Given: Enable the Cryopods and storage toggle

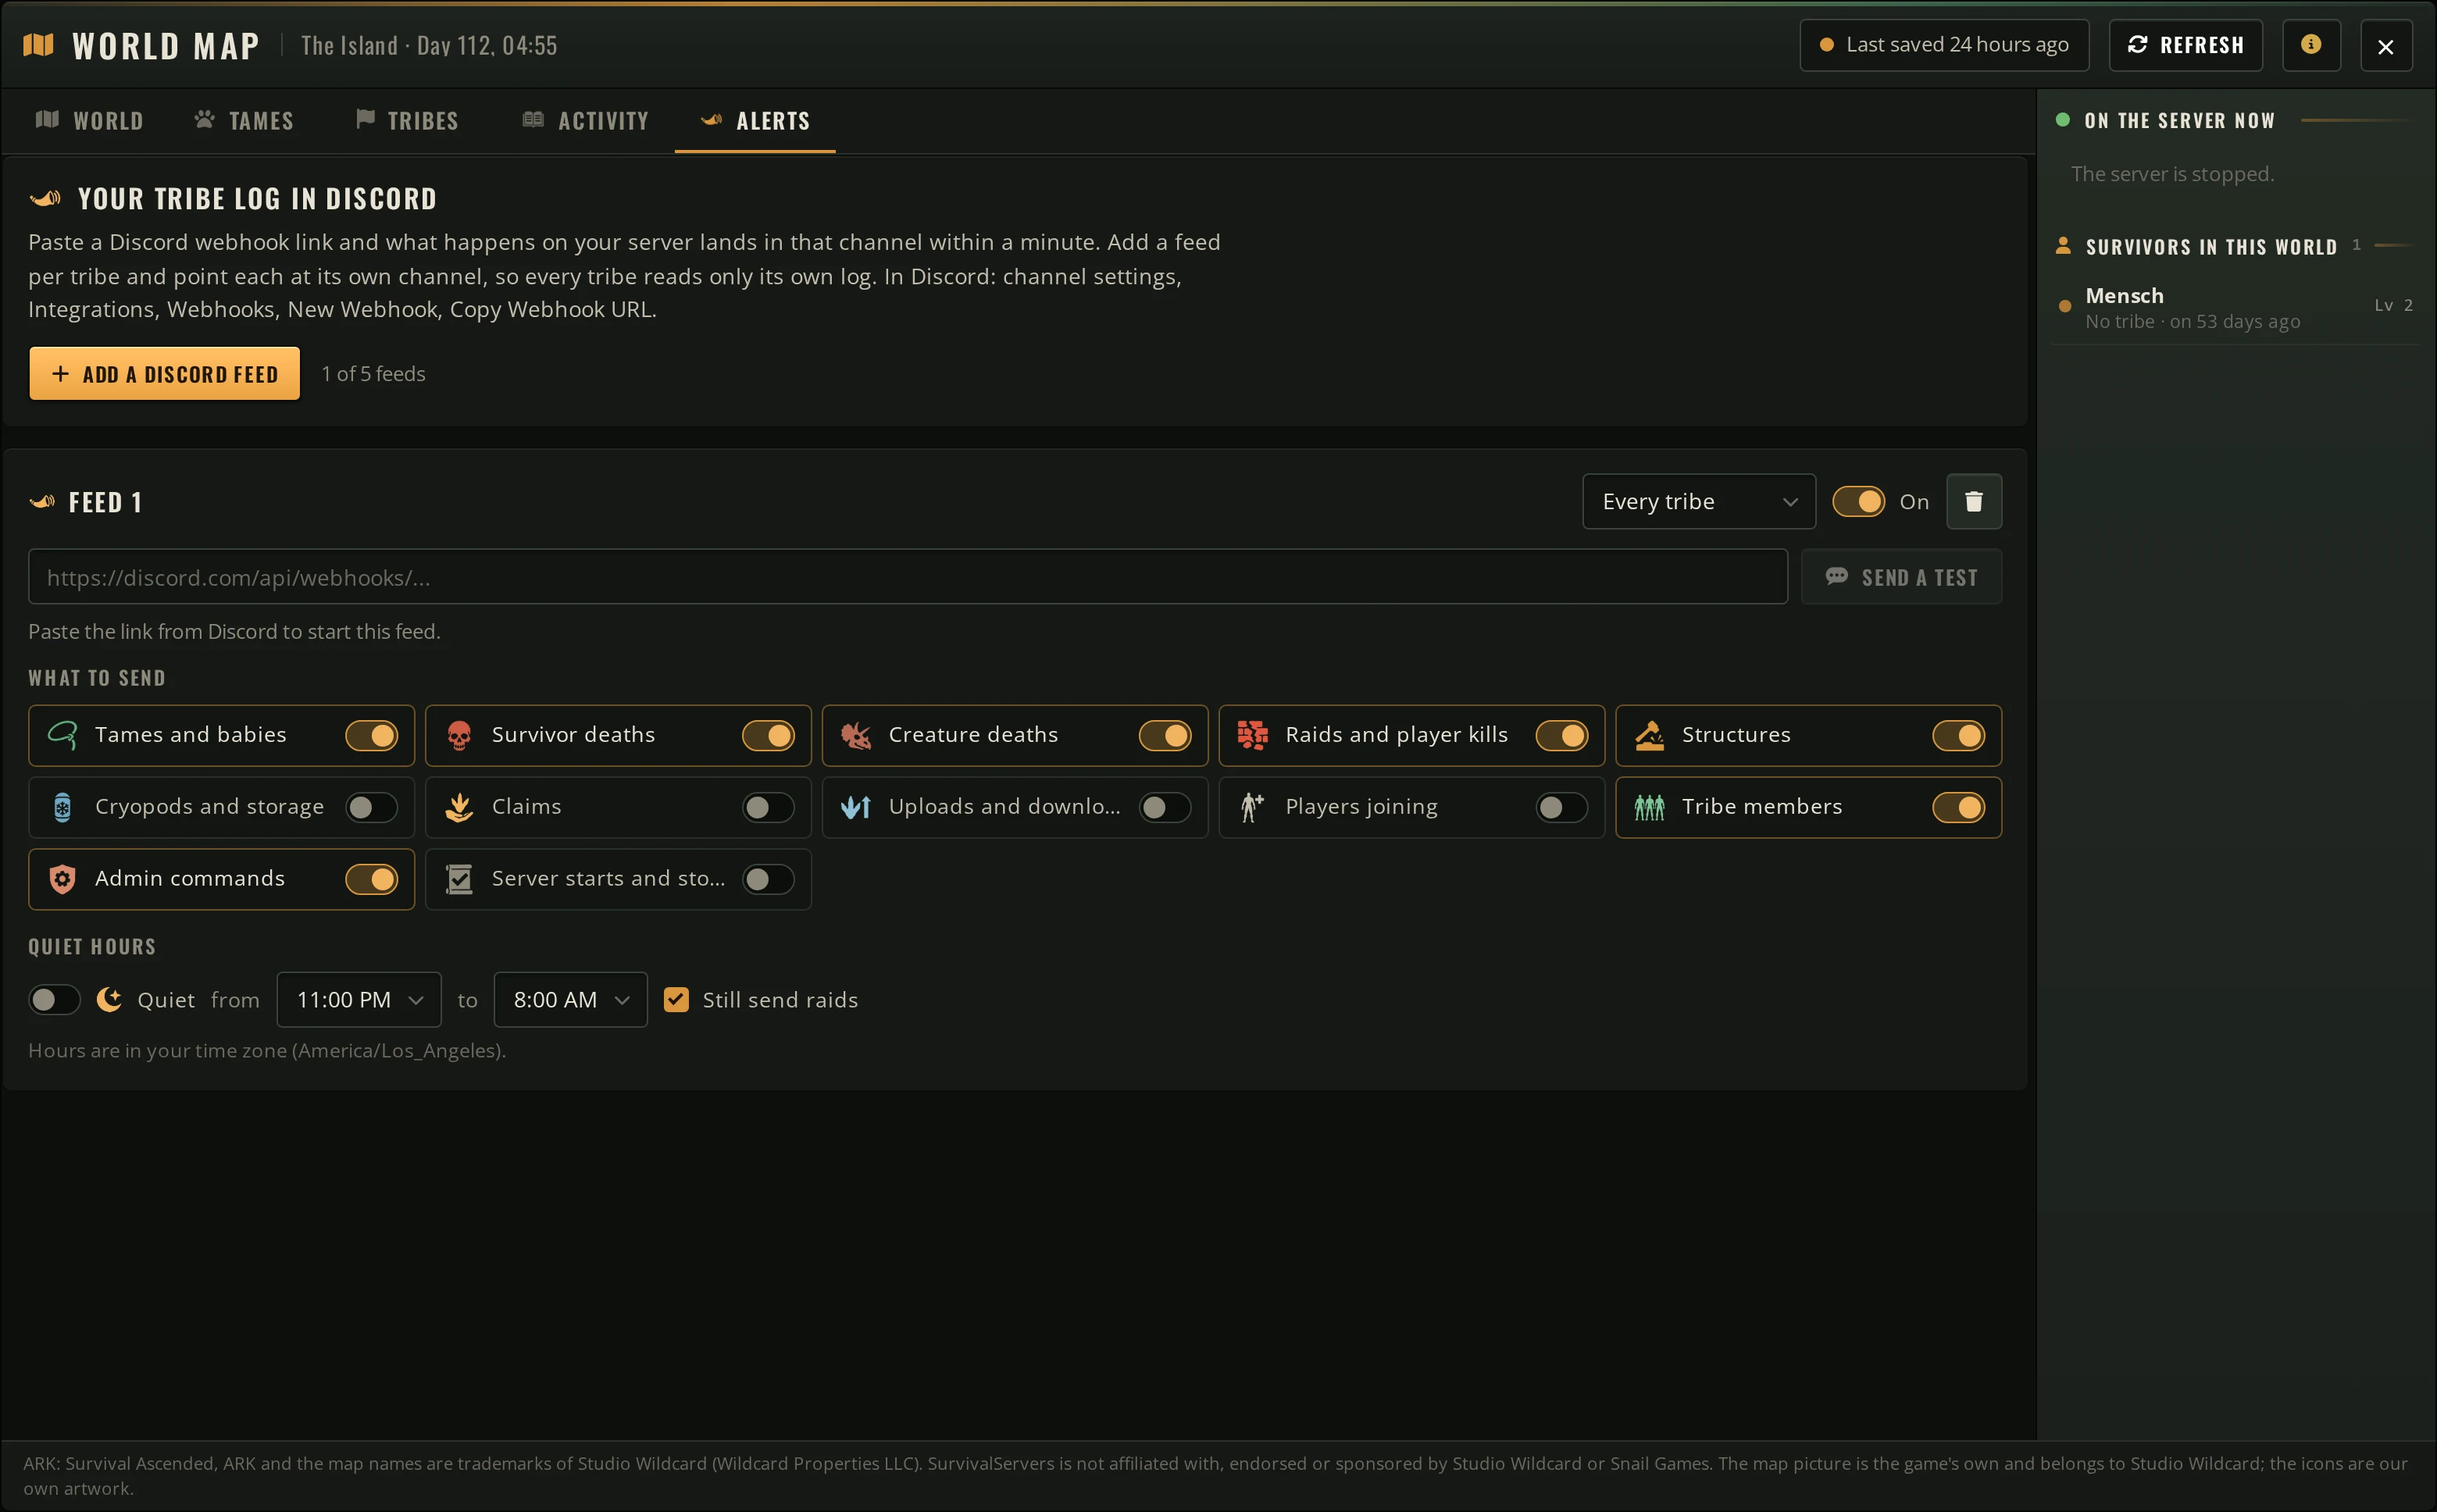Looking at the screenshot, I should pos(372,807).
